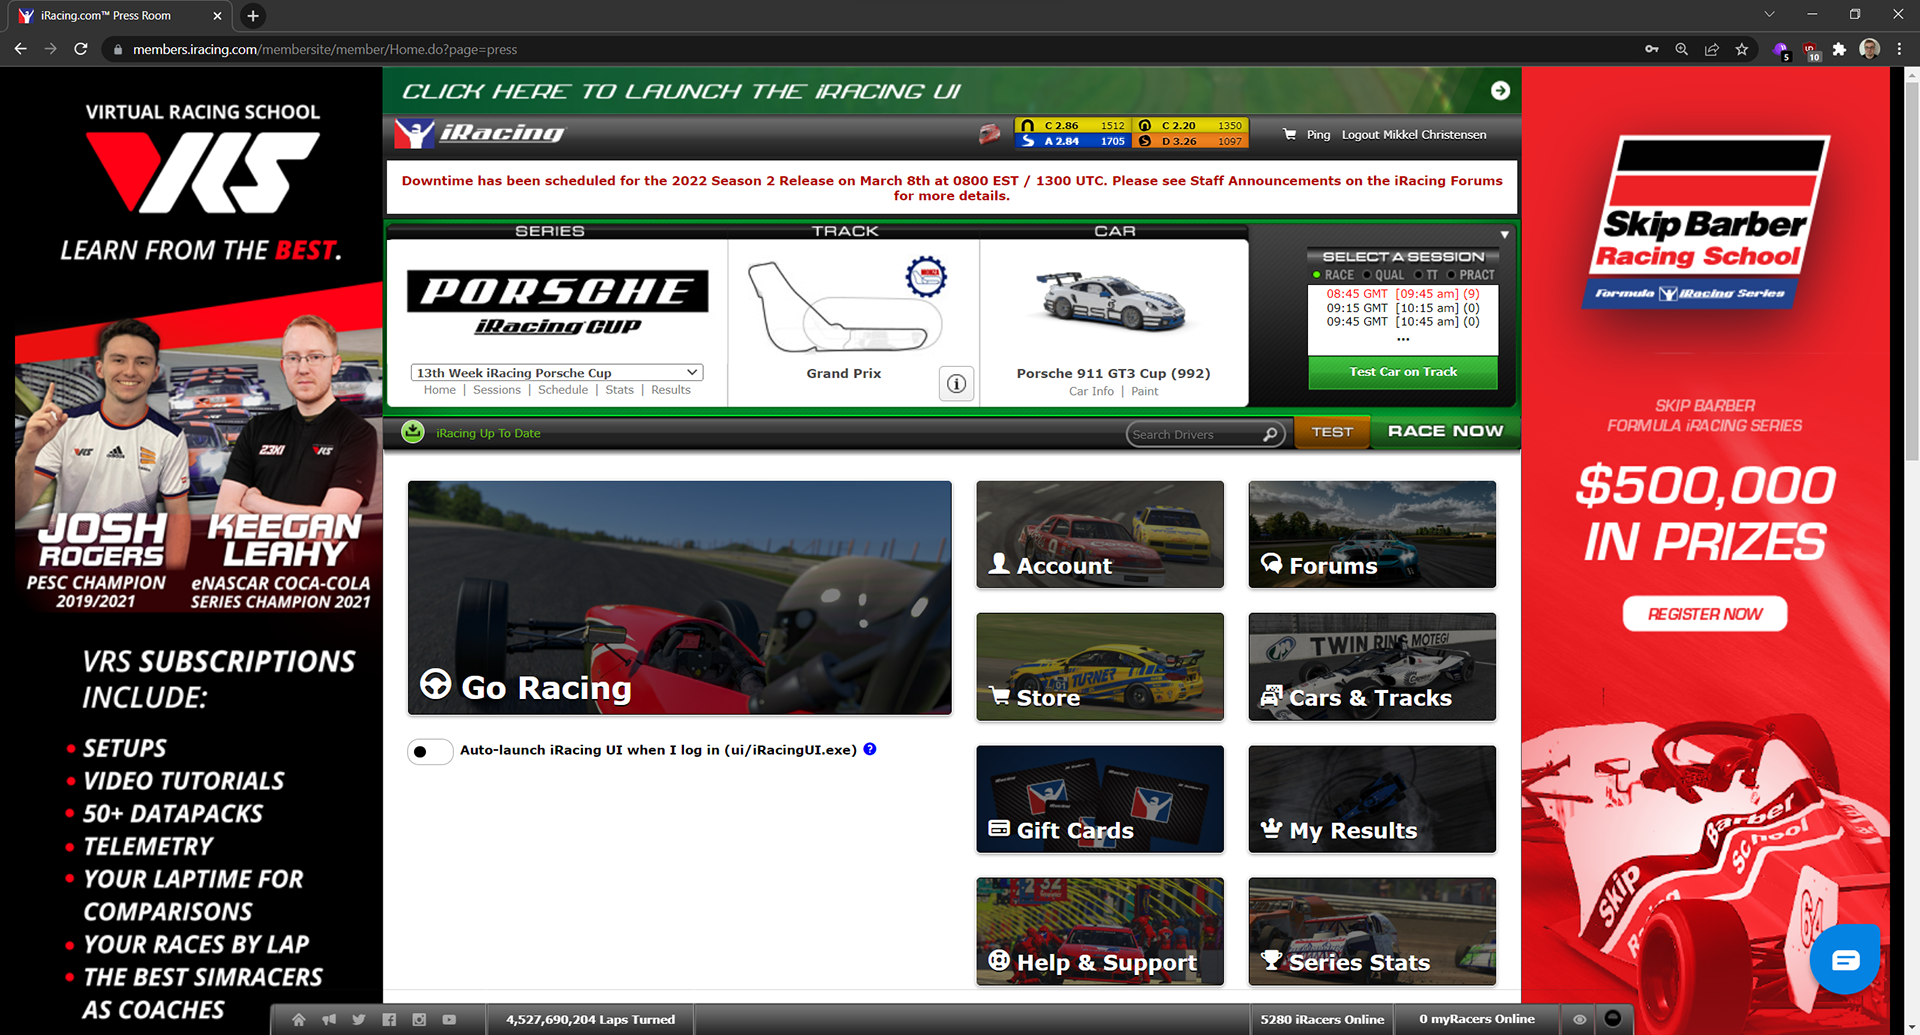Open the browser profile avatar
The image size is (1920, 1035).
[x=1869, y=49]
